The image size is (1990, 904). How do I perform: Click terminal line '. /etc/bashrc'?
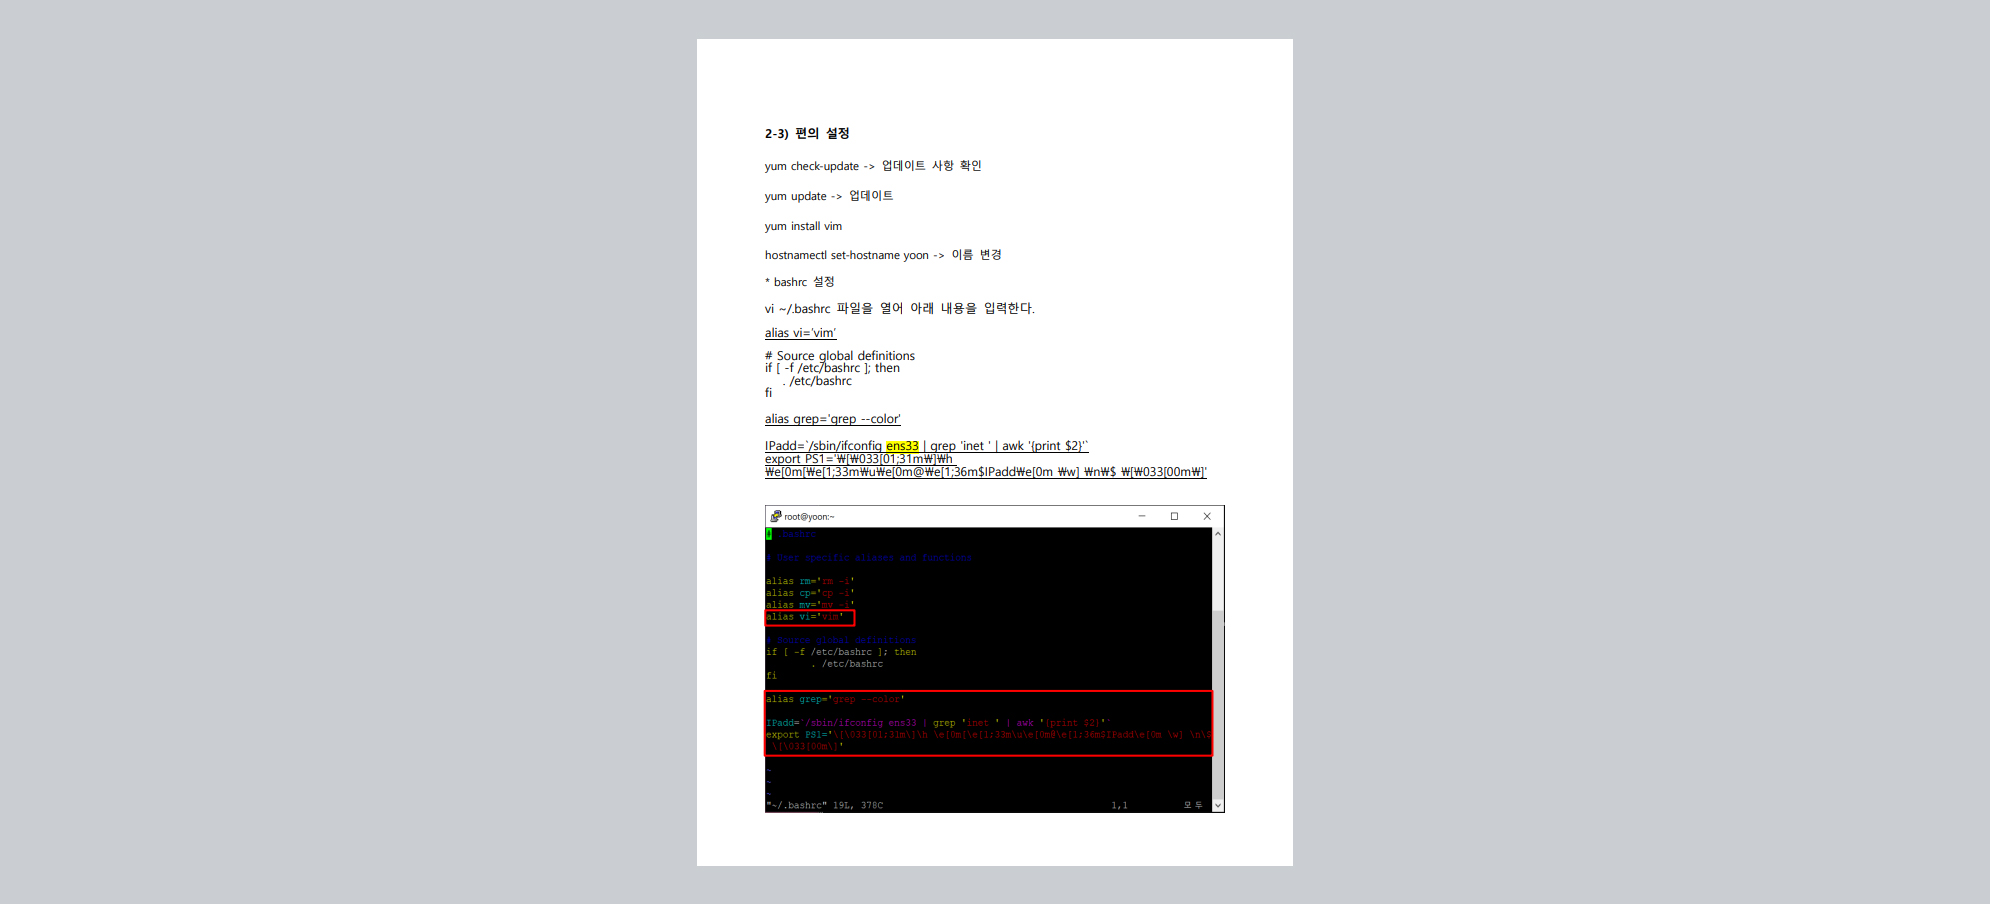tap(847, 664)
